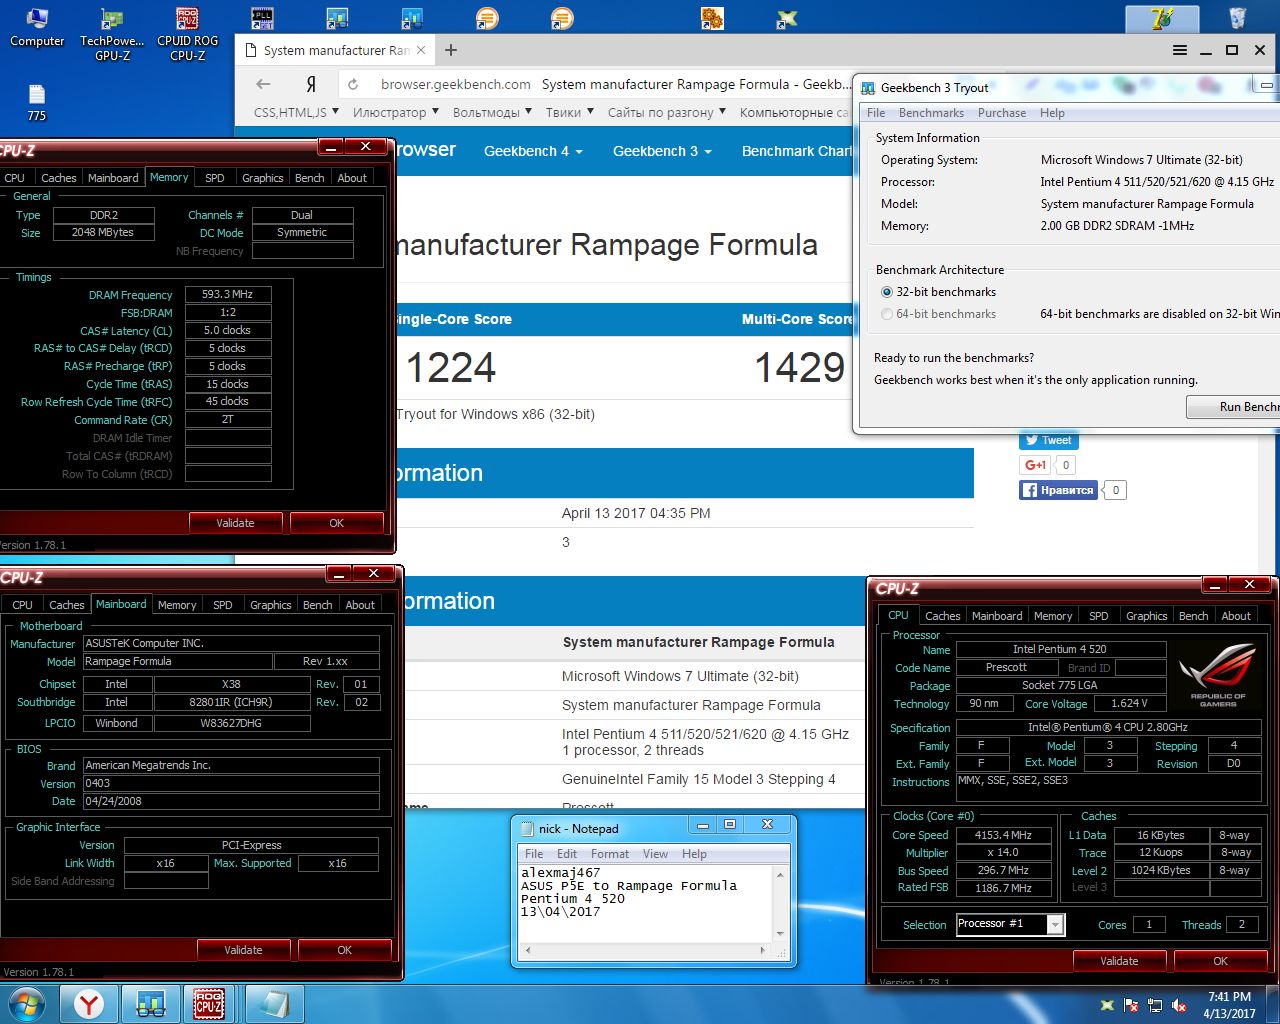
Task: Click the multi-core score 1429
Action: pyautogui.click(x=800, y=368)
